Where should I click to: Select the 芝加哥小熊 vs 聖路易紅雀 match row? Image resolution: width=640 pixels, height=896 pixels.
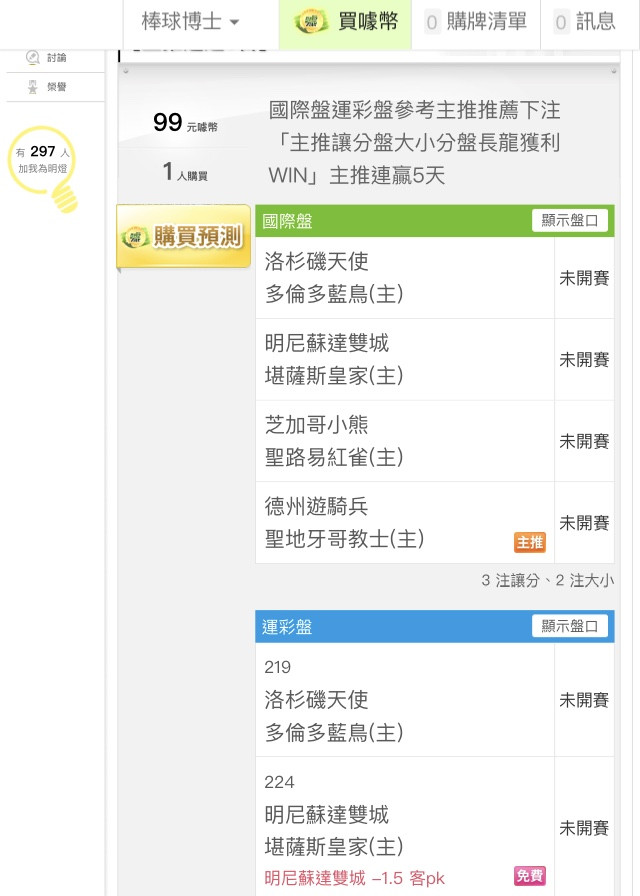pyautogui.click(x=405, y=441)
